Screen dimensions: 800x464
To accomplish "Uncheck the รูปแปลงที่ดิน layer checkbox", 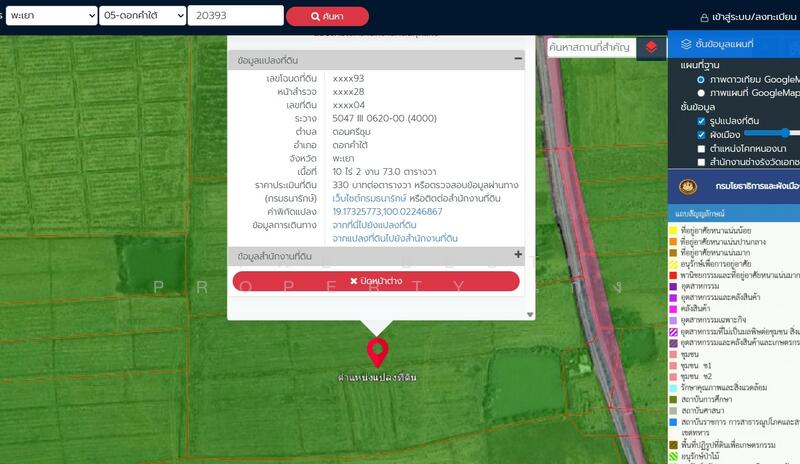I will (701, 121).
